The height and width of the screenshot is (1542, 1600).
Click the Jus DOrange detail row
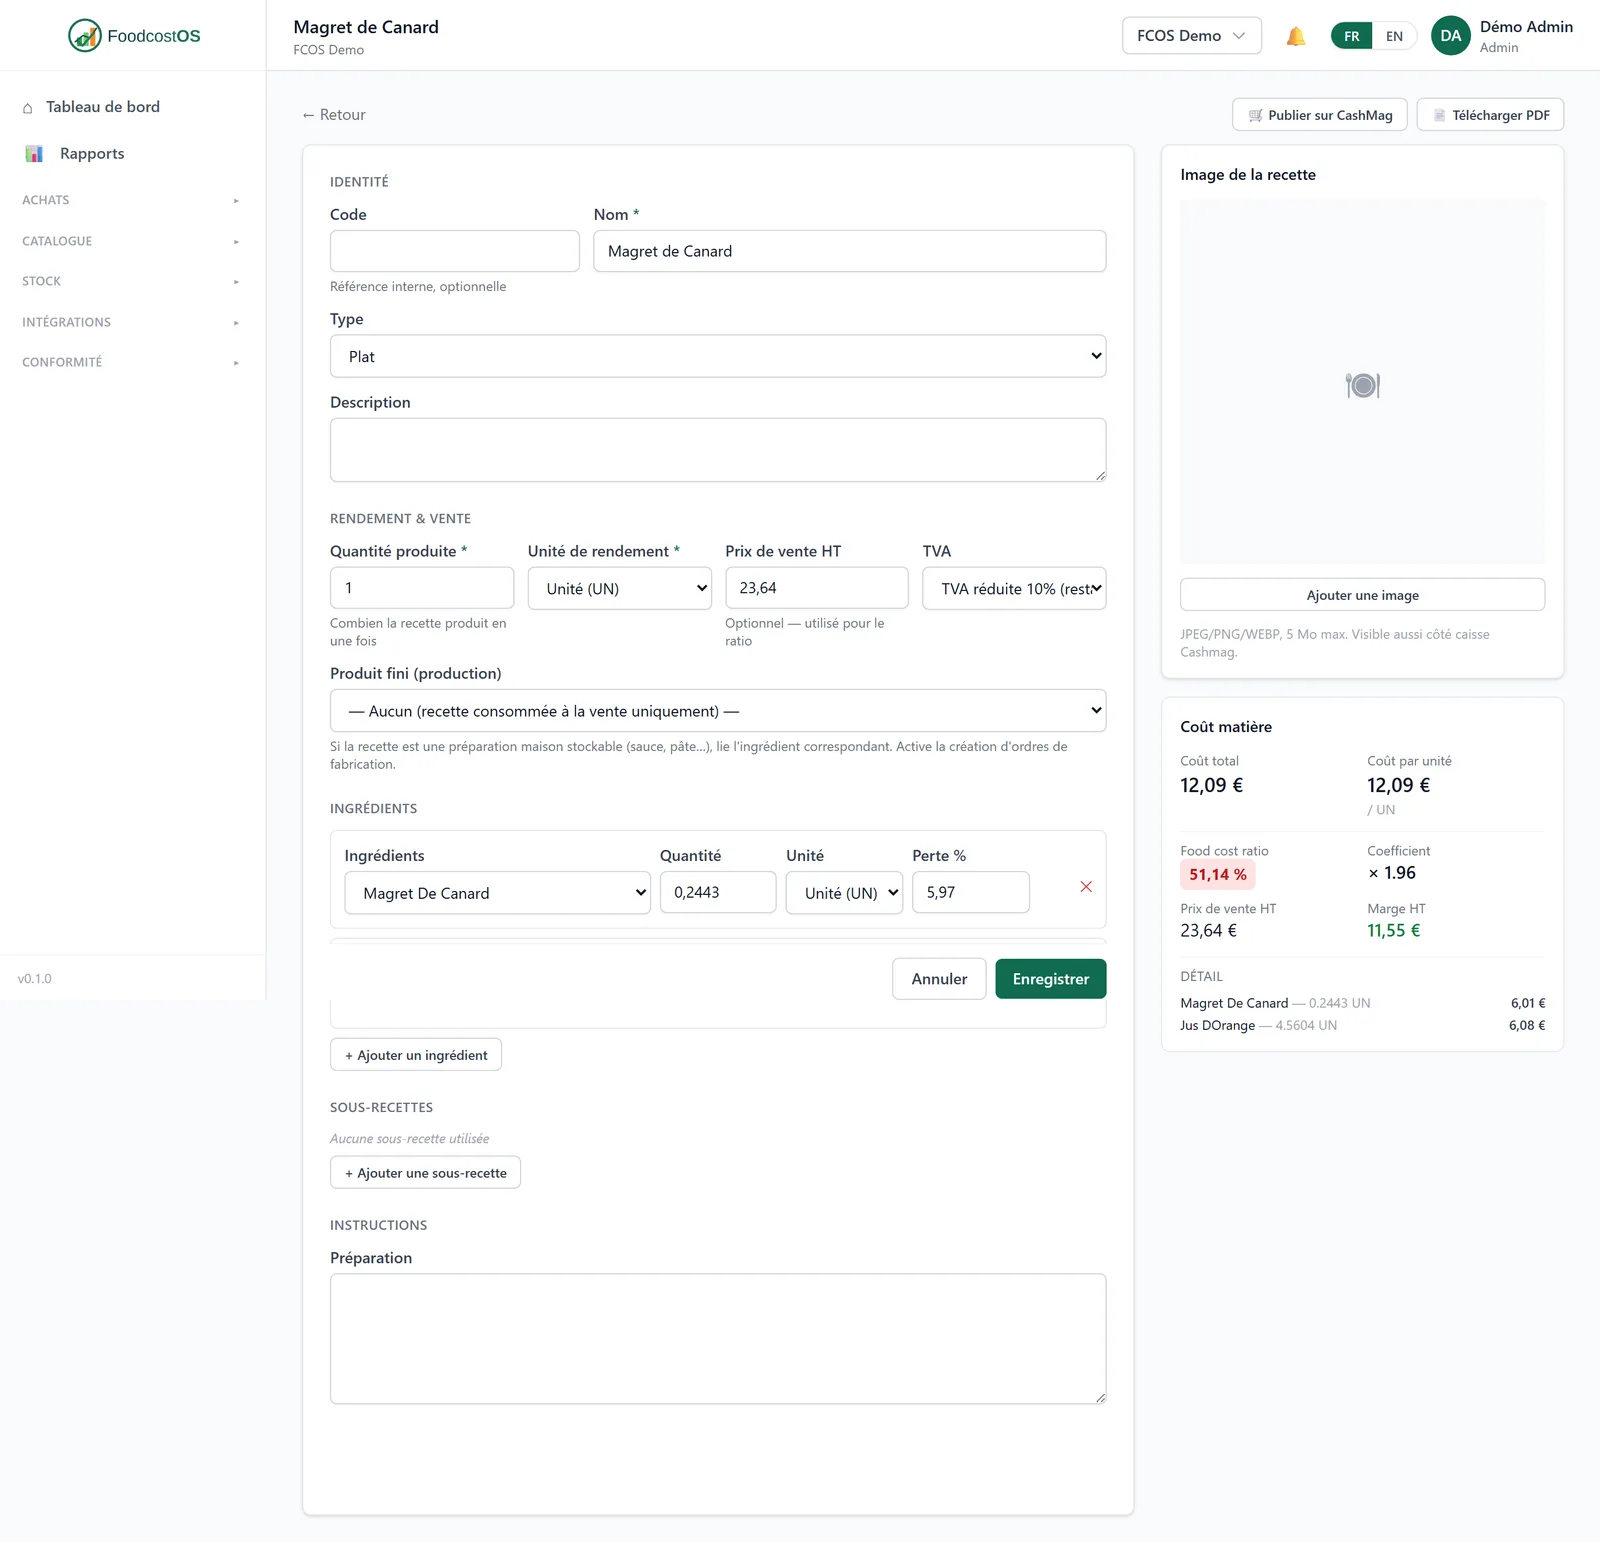[x=1362, y=1026]
